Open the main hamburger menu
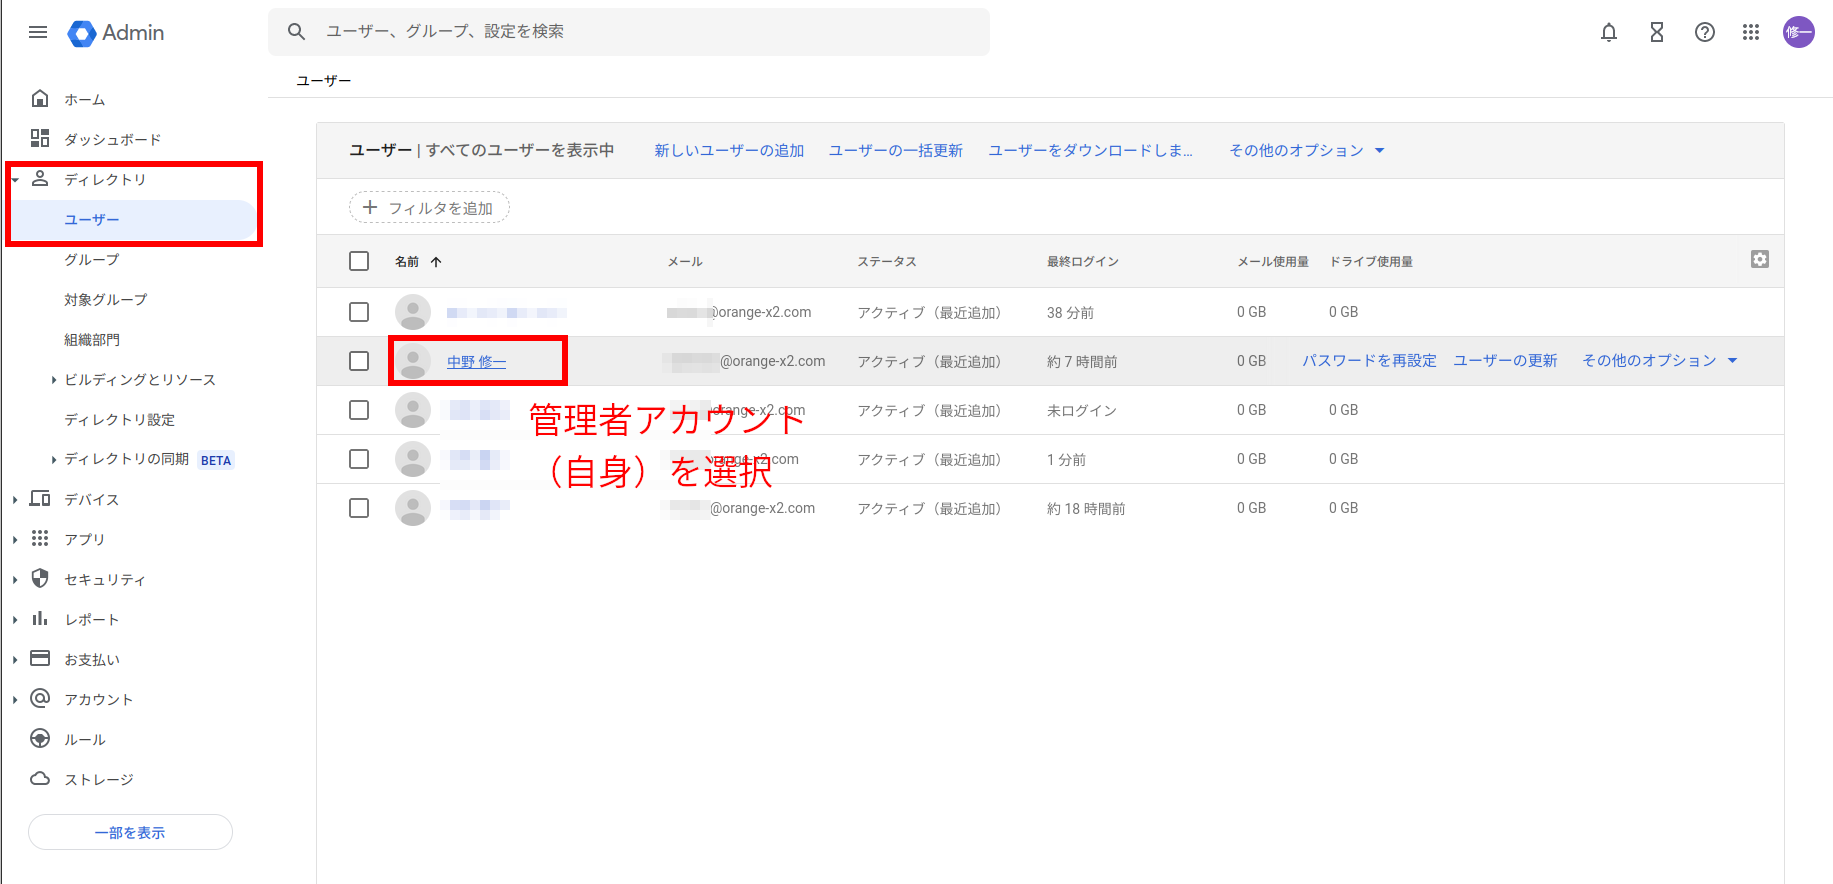Image resolution: width=1833 pixels, height=884 pixels. [x=38, y=32]
